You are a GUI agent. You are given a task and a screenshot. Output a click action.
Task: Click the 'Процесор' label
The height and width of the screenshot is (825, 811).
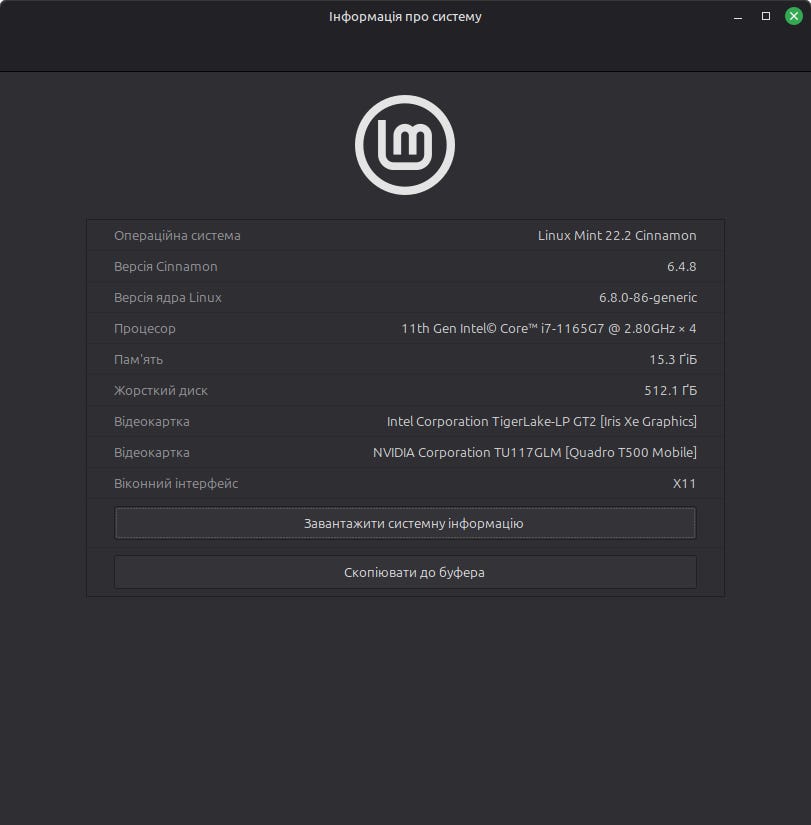(145, 328)
